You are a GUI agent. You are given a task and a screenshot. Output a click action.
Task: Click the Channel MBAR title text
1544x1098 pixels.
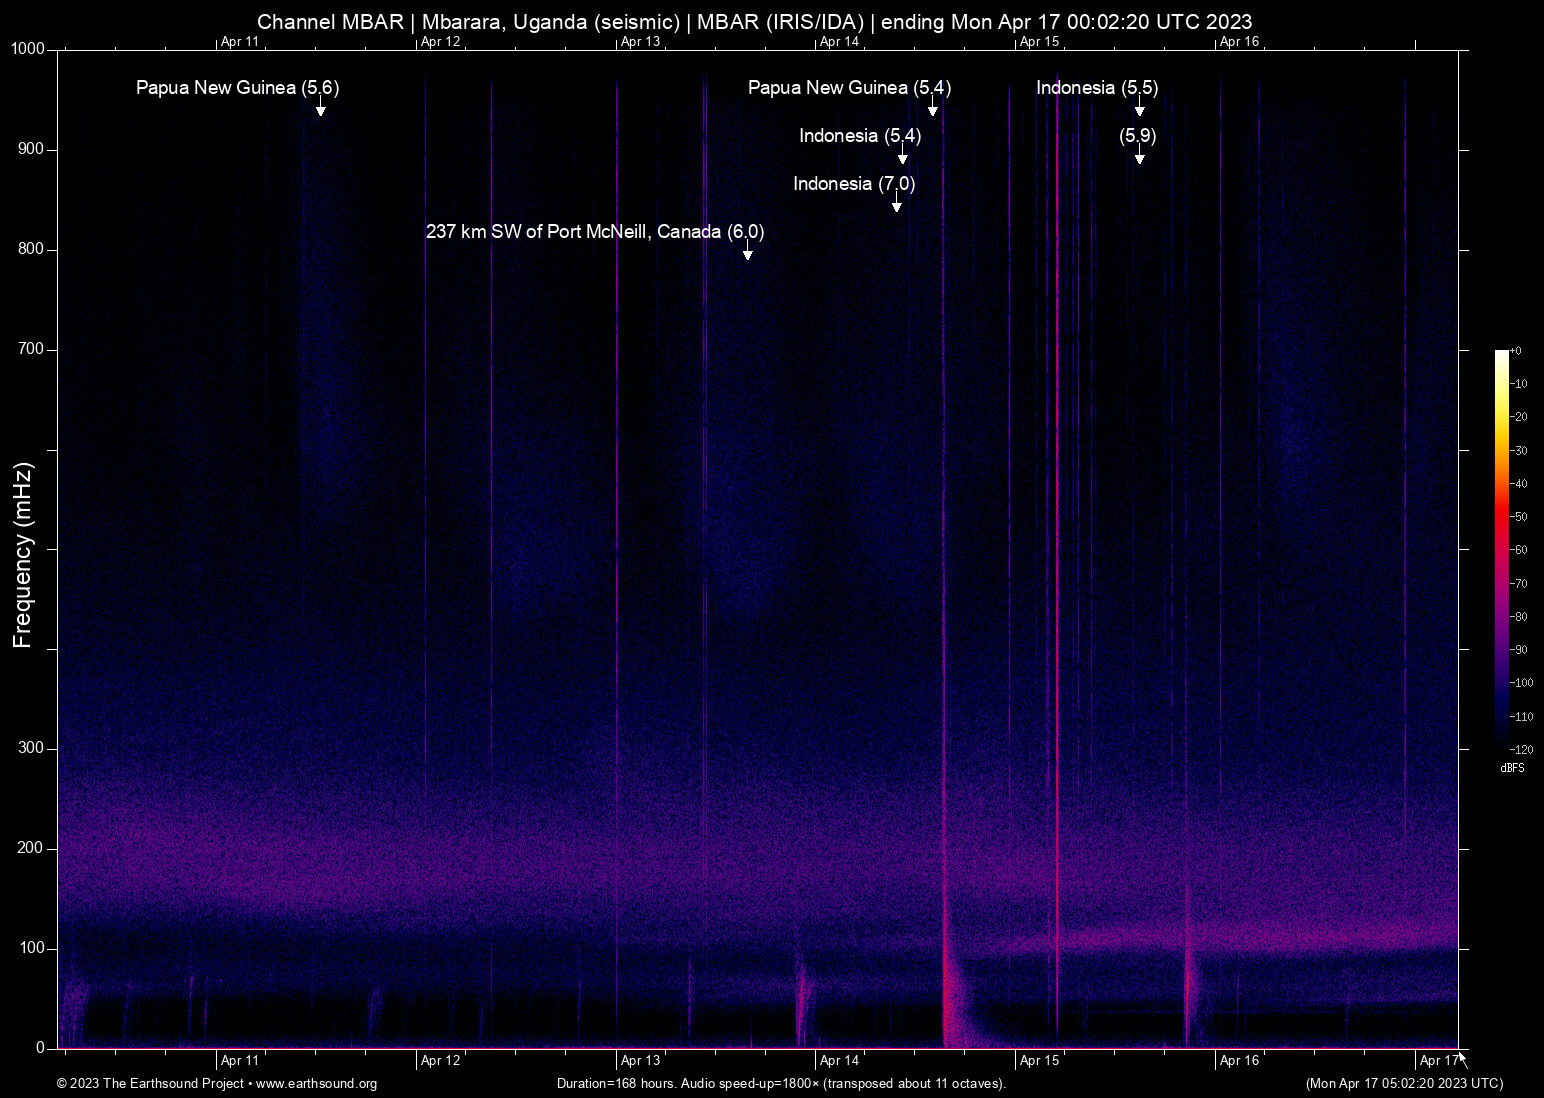pos(330,21)
